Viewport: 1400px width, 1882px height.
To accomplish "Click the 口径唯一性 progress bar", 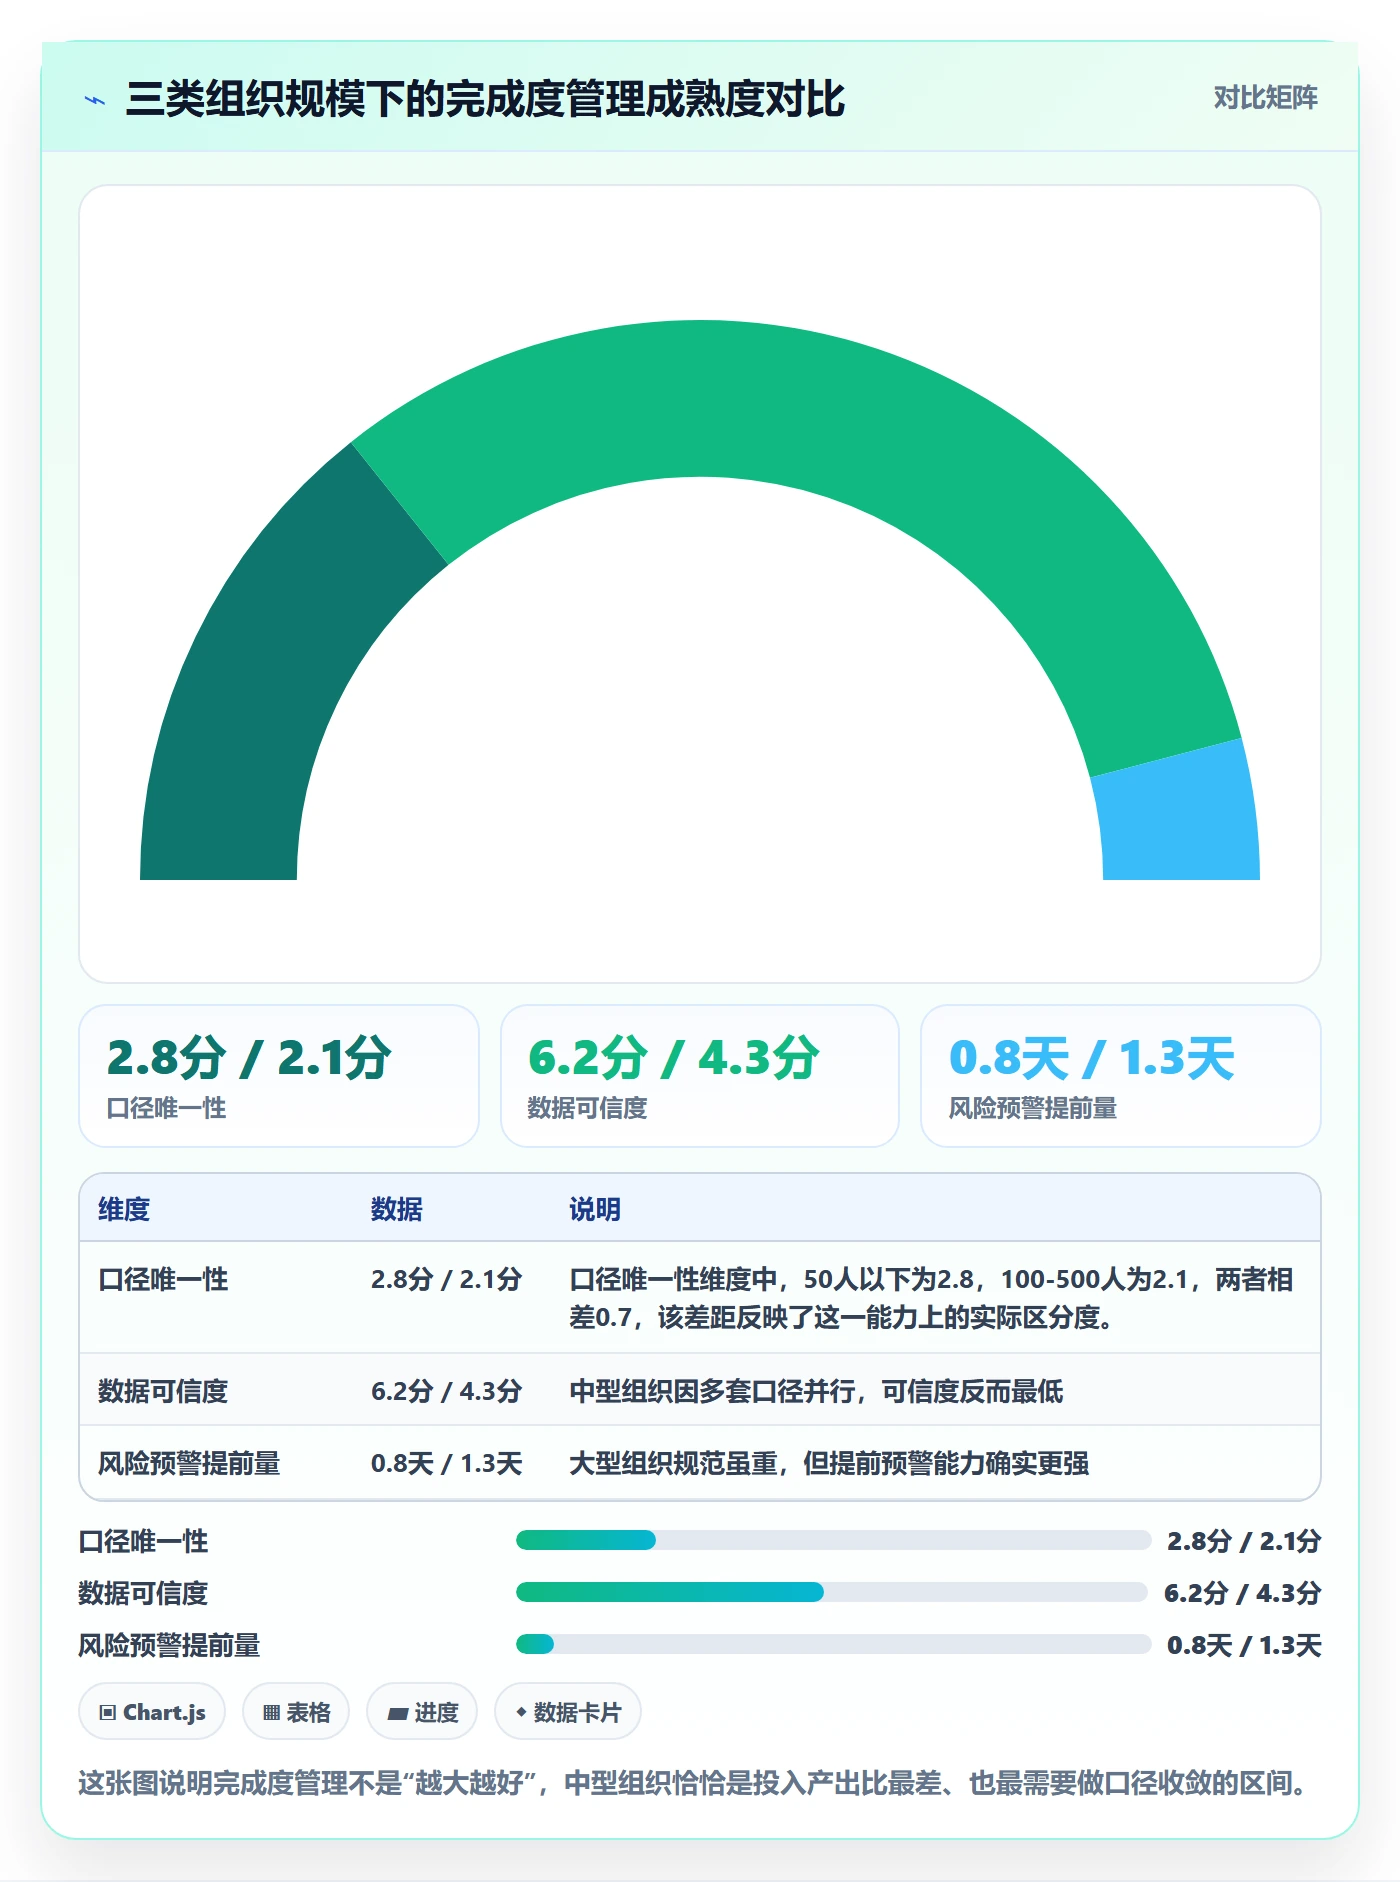I will pyautogui.click(x=833, y=1540).
